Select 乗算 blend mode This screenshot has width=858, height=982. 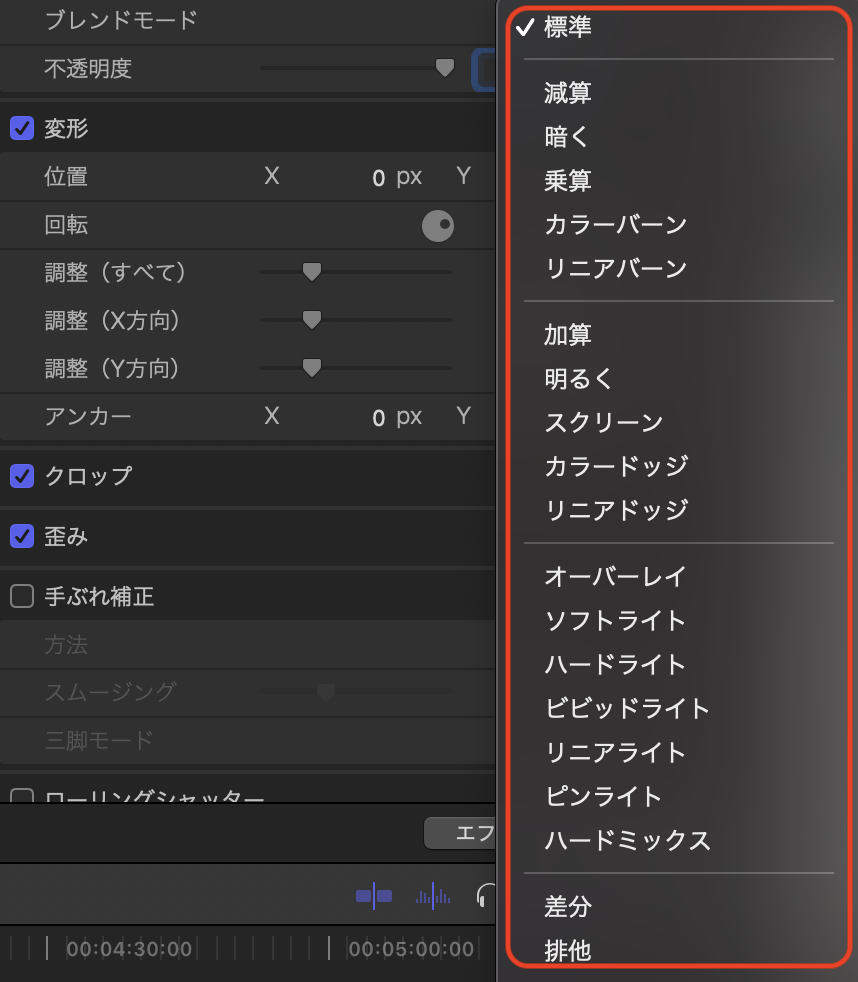pos(567,180)
